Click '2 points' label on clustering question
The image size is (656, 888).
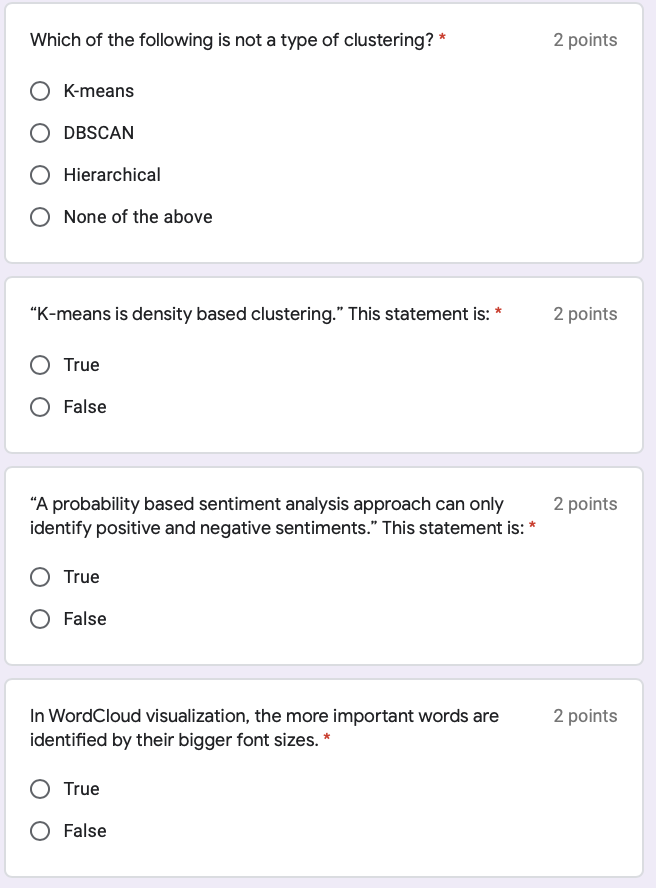coord(585,40)
